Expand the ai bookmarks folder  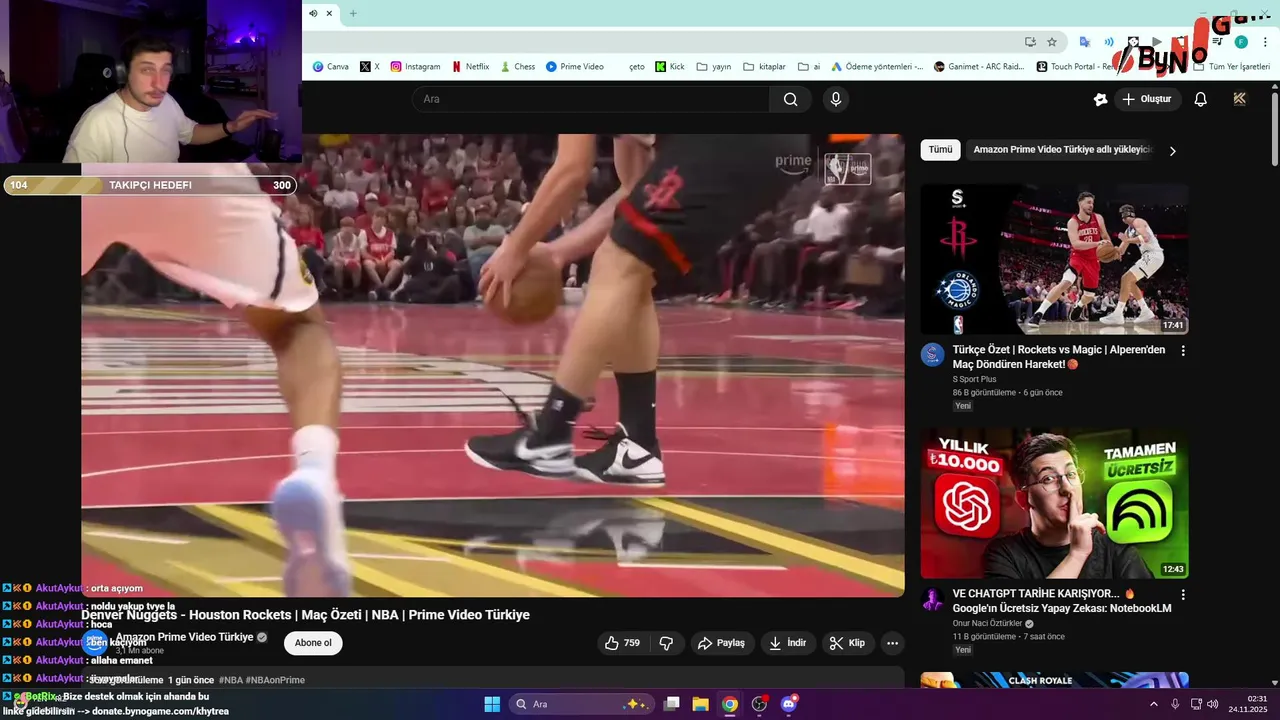[x=809, y=67]
